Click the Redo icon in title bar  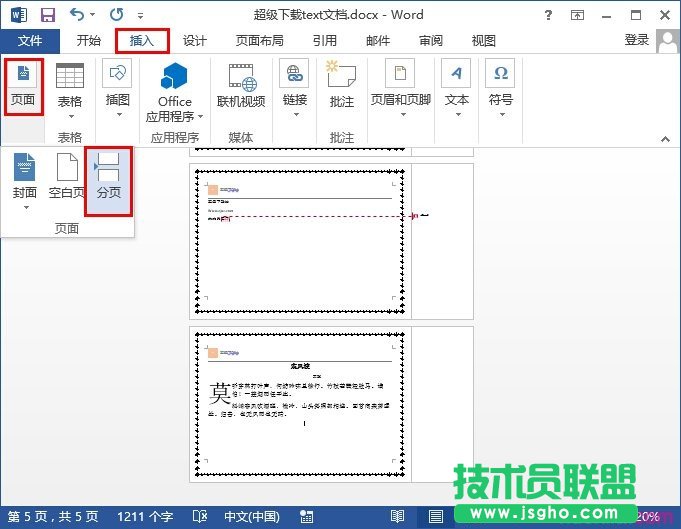point(116,15)
